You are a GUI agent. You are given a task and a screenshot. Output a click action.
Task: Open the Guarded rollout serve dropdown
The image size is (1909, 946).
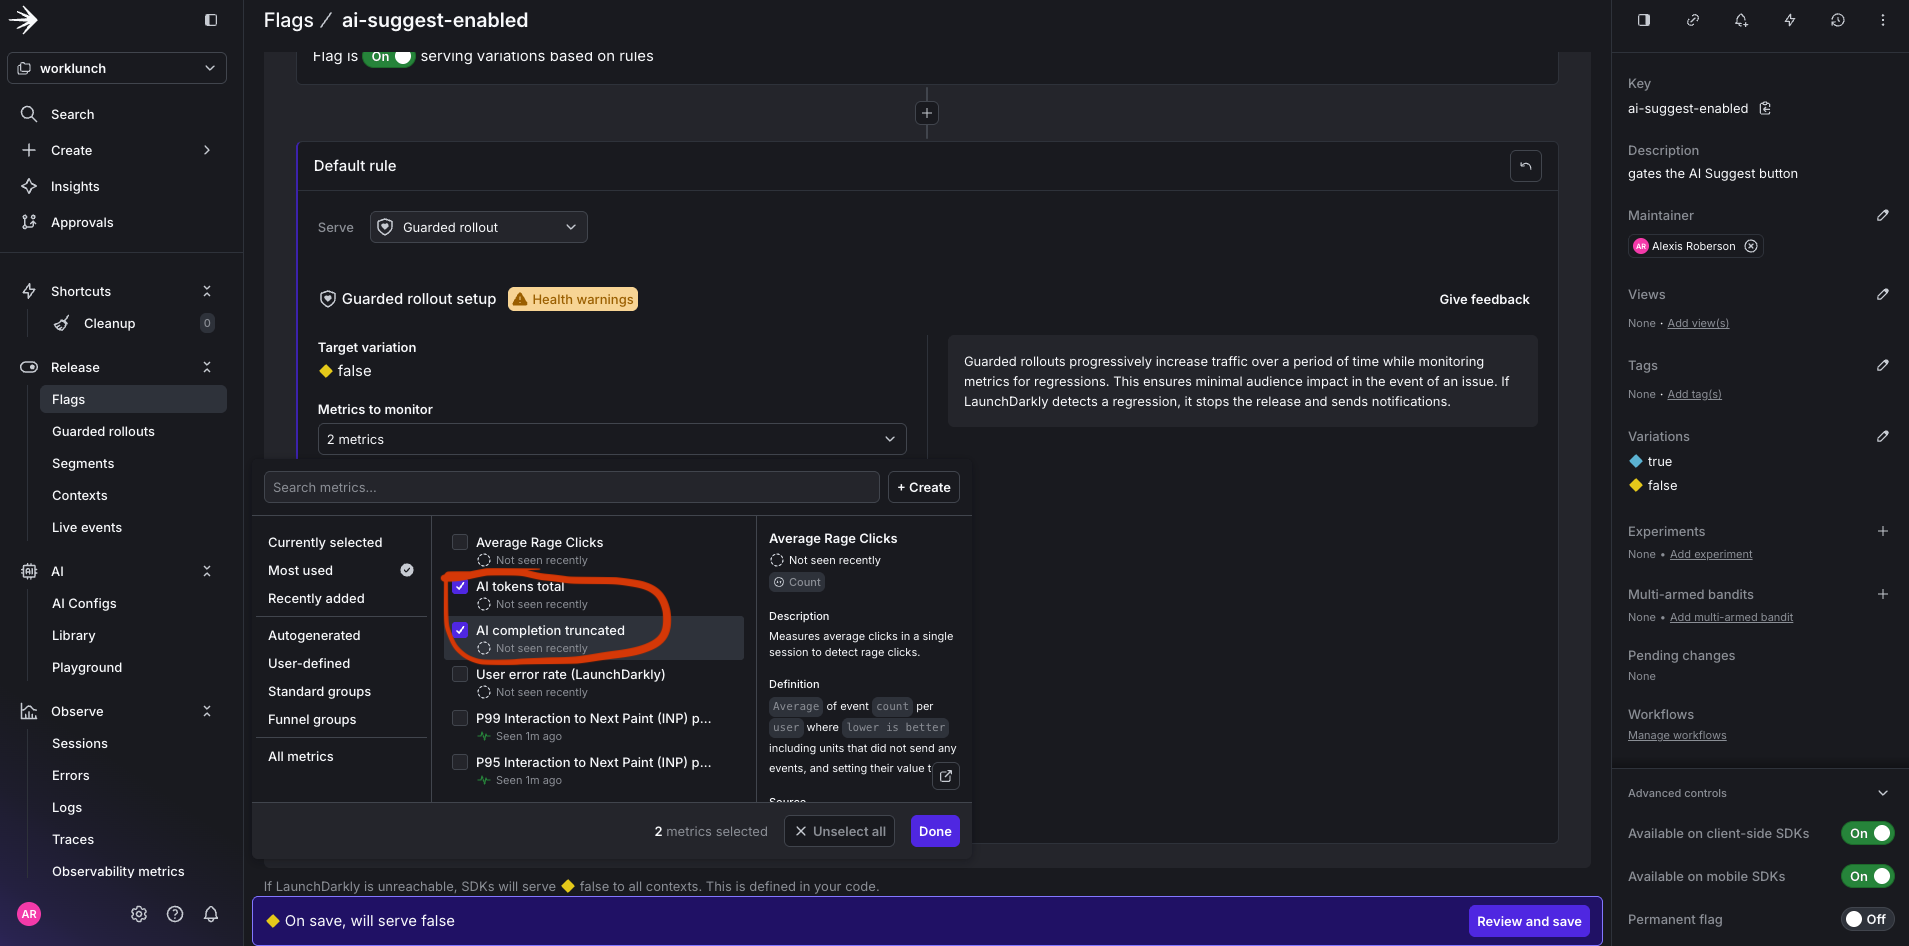click(477, 227)
